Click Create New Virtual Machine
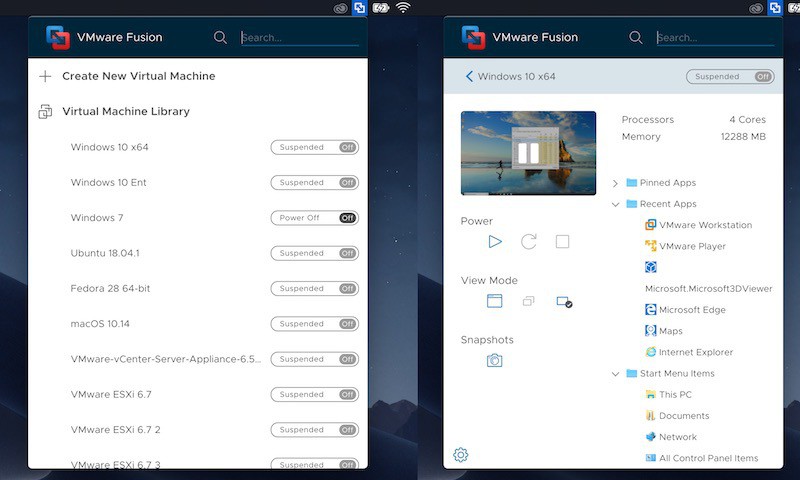 coord(139,76)
